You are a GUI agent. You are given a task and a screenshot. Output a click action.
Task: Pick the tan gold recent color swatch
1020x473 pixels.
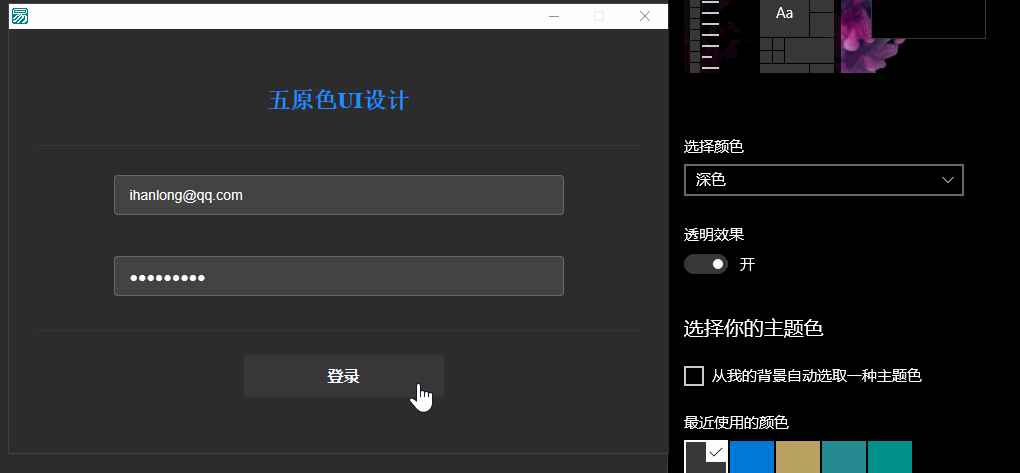tap(798, 457)
